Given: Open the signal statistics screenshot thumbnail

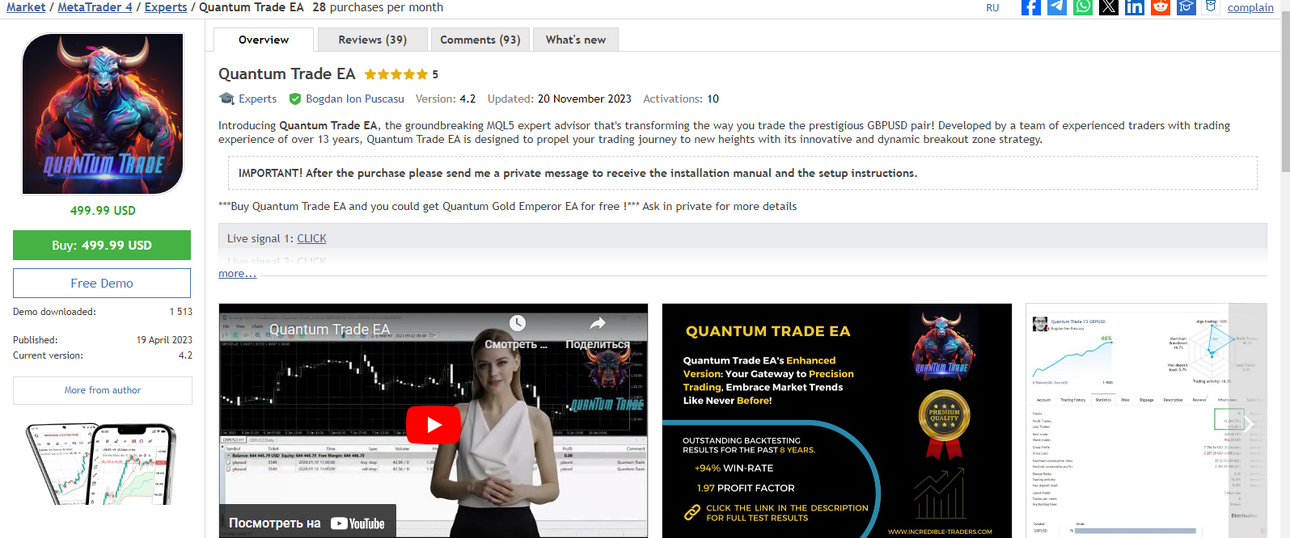Looking at the screenshot, I should pos(1127,420).
